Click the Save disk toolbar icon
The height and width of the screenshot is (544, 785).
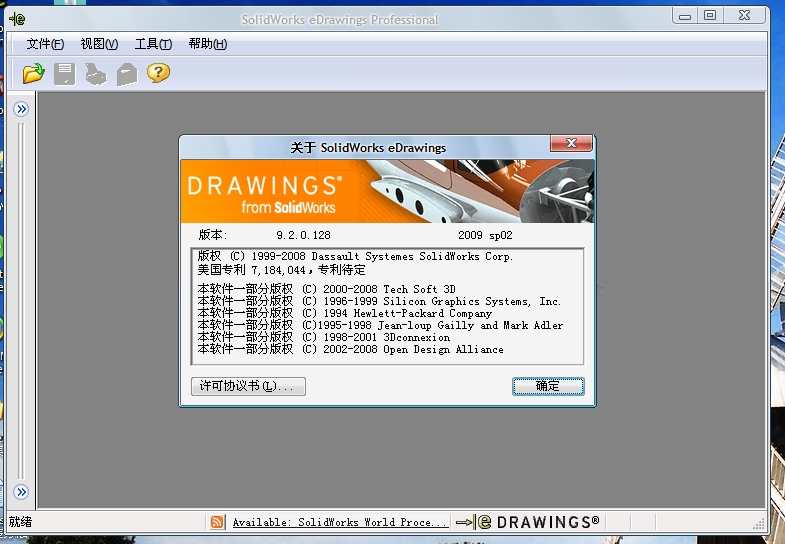point(65,74)
